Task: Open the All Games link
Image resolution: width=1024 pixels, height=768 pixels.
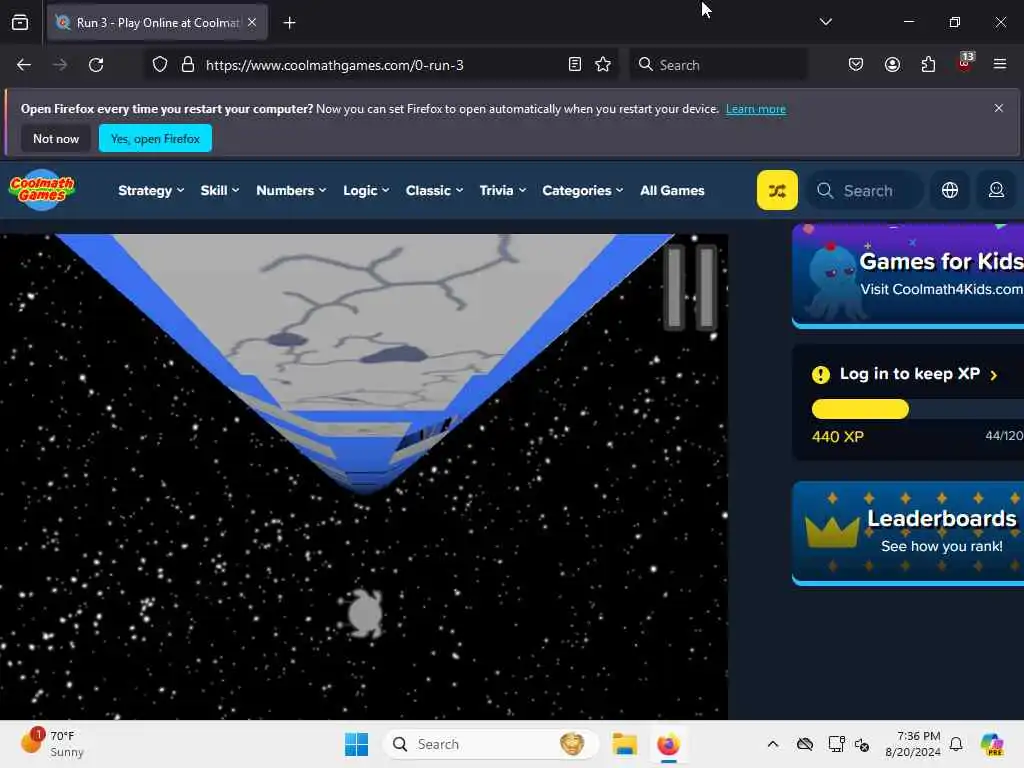Action: click(672, 191)
